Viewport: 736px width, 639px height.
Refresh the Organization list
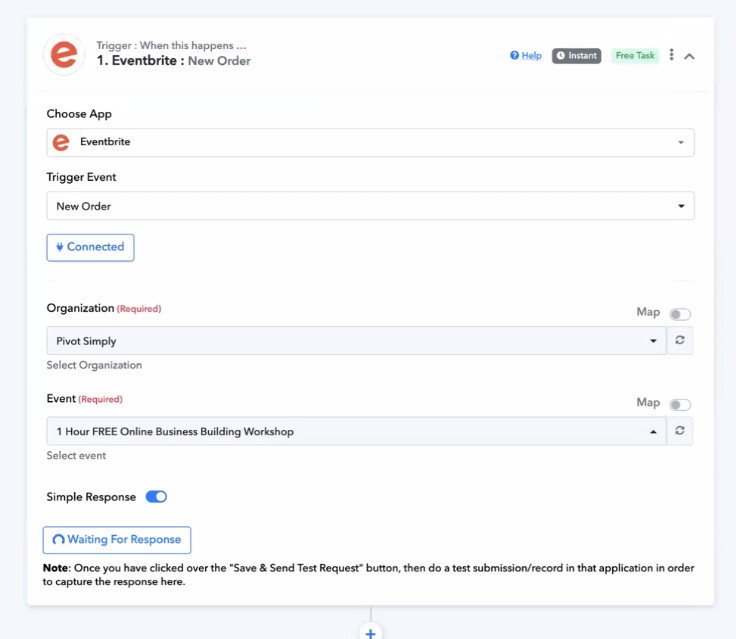pyautogui.click(x=680, y=340)
